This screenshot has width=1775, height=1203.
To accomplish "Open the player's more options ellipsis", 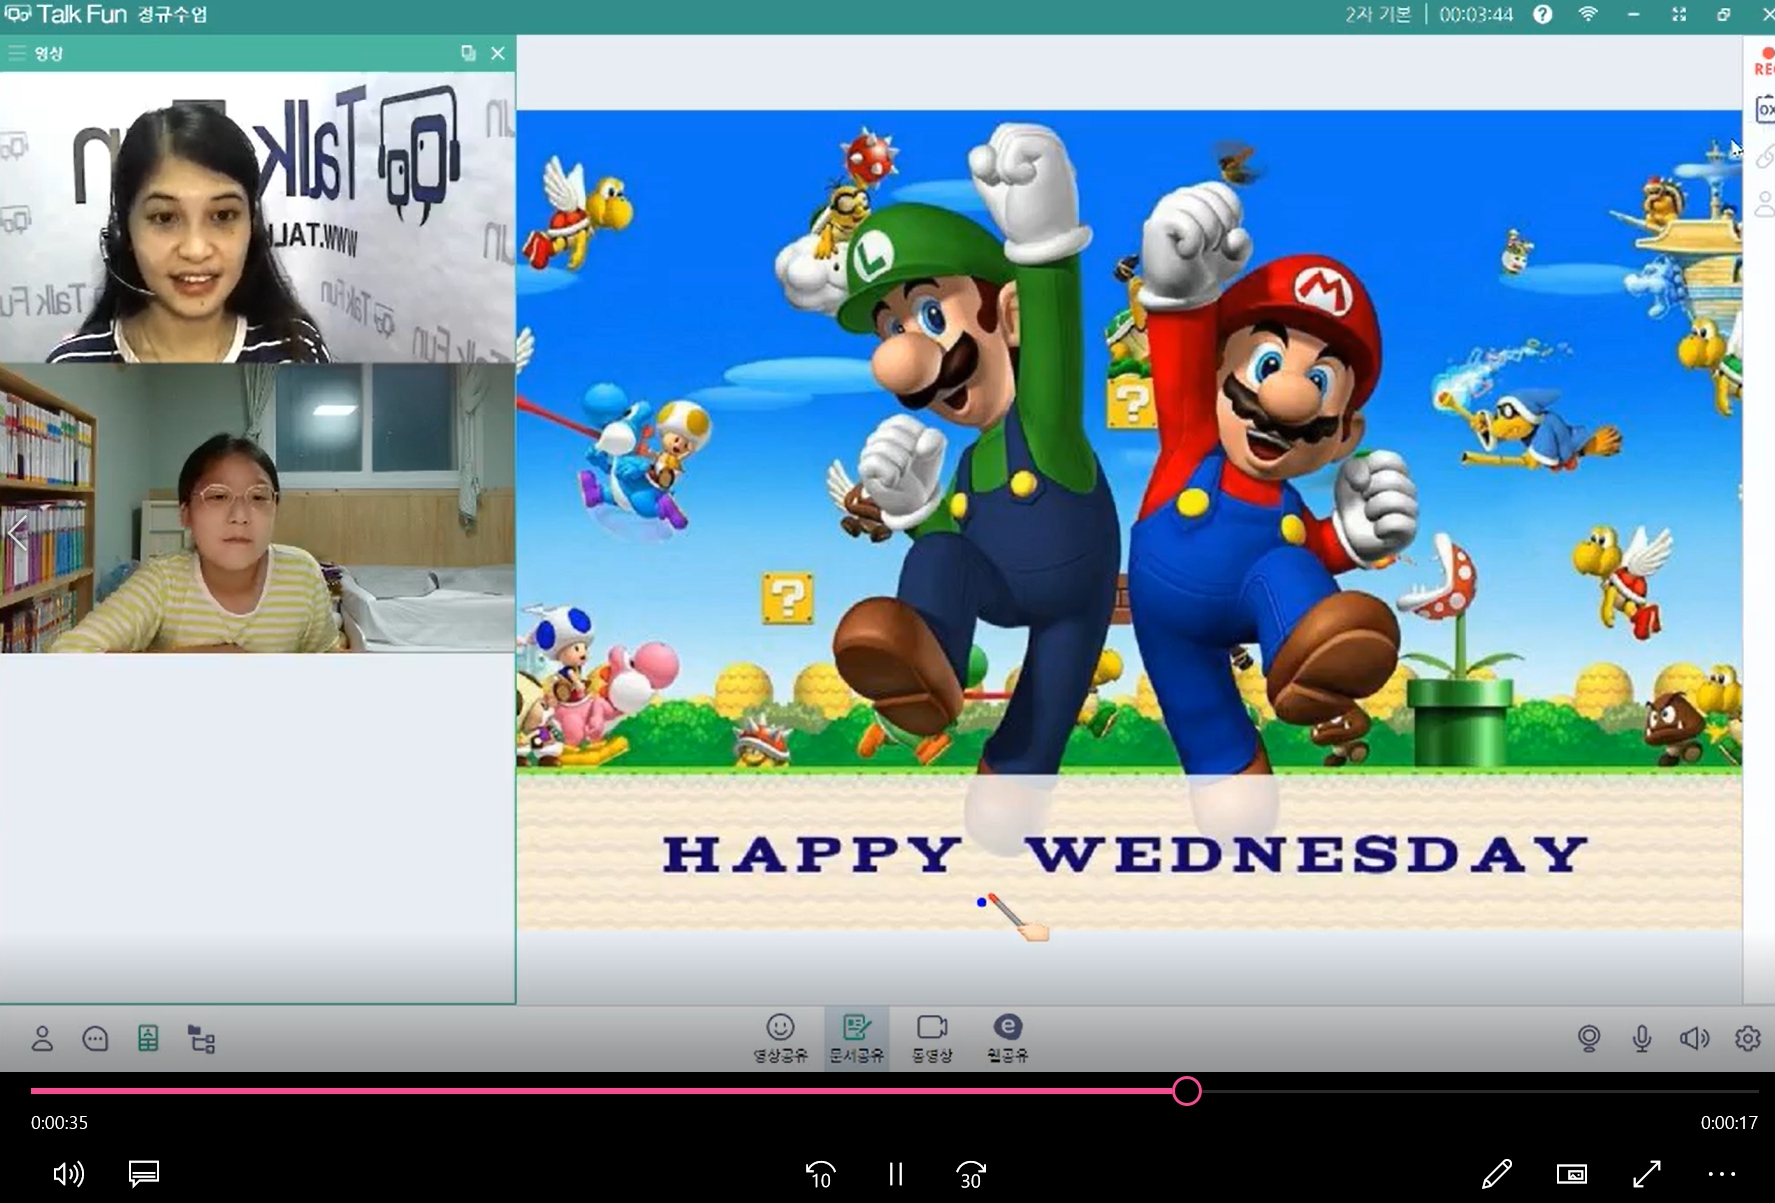I will pos(1721,1173).
